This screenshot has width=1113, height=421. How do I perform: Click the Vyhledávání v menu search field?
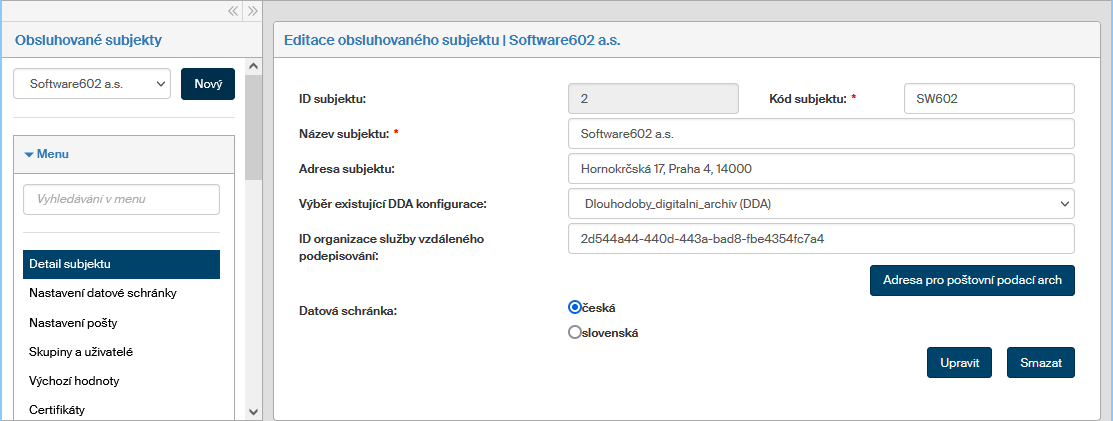[x=121, y=199]
